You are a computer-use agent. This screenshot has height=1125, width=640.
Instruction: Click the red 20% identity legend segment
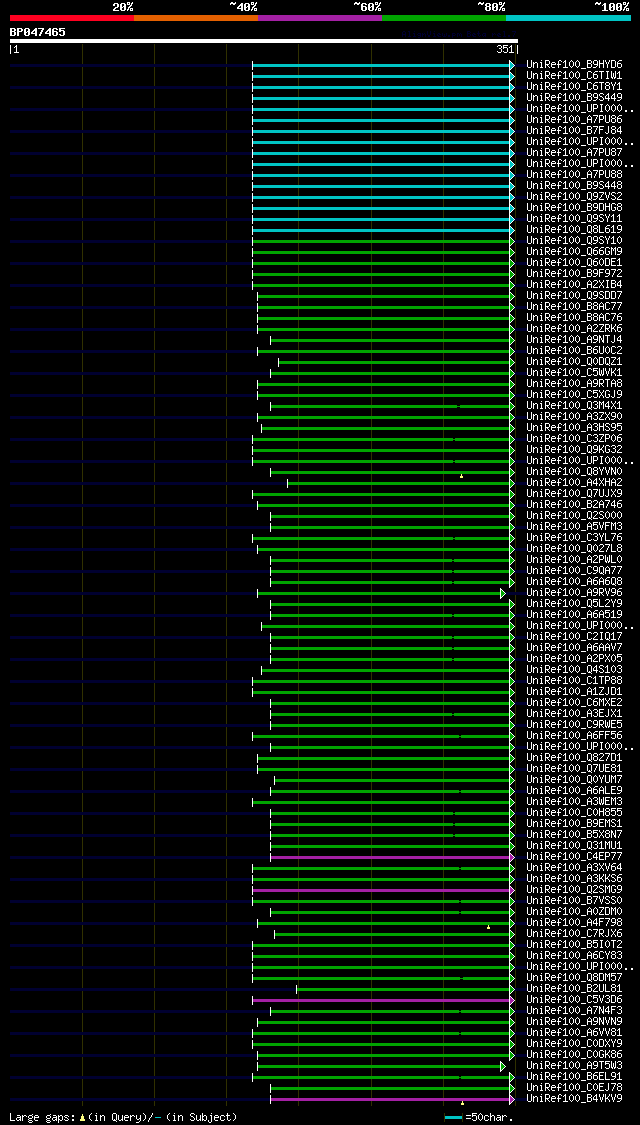click(72, 17)
